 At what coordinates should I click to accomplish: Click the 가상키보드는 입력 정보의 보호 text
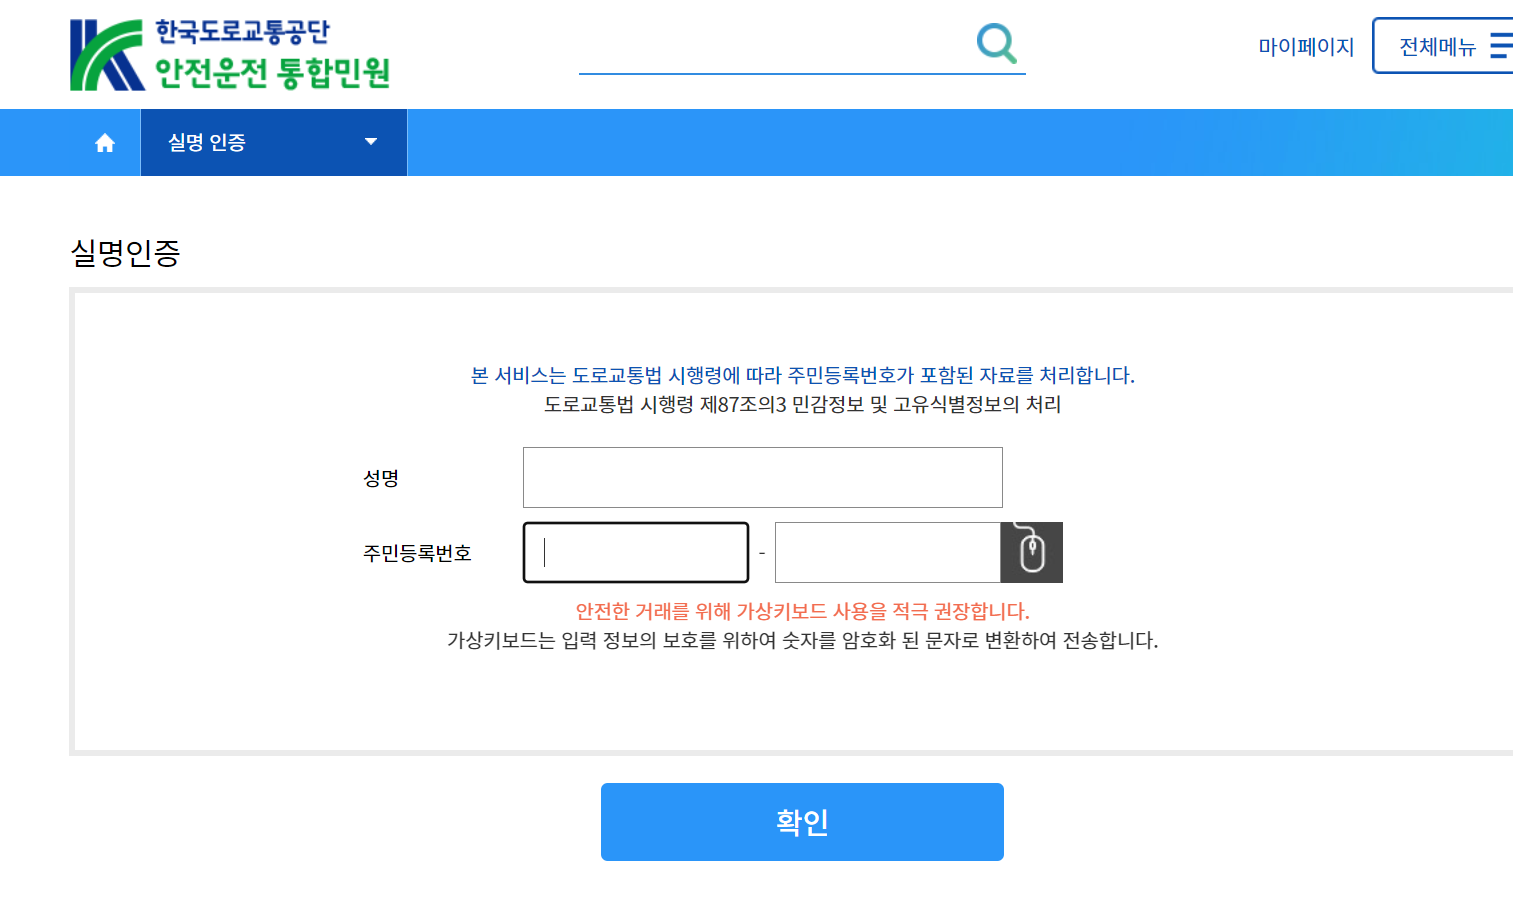(x=803, y=640)
